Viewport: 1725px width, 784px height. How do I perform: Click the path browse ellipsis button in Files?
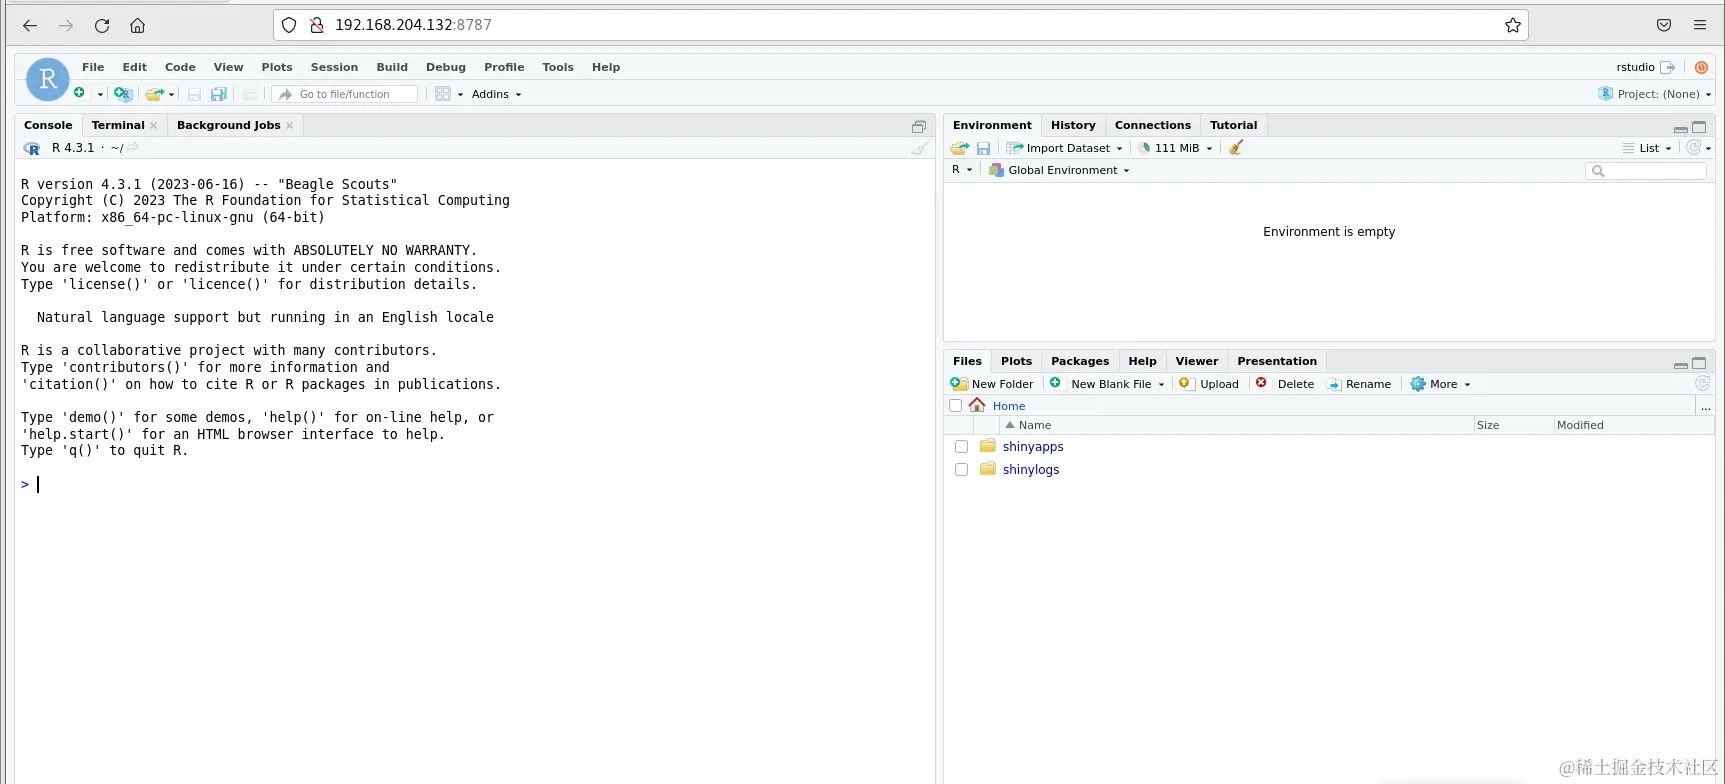(x=1706, y=406)
